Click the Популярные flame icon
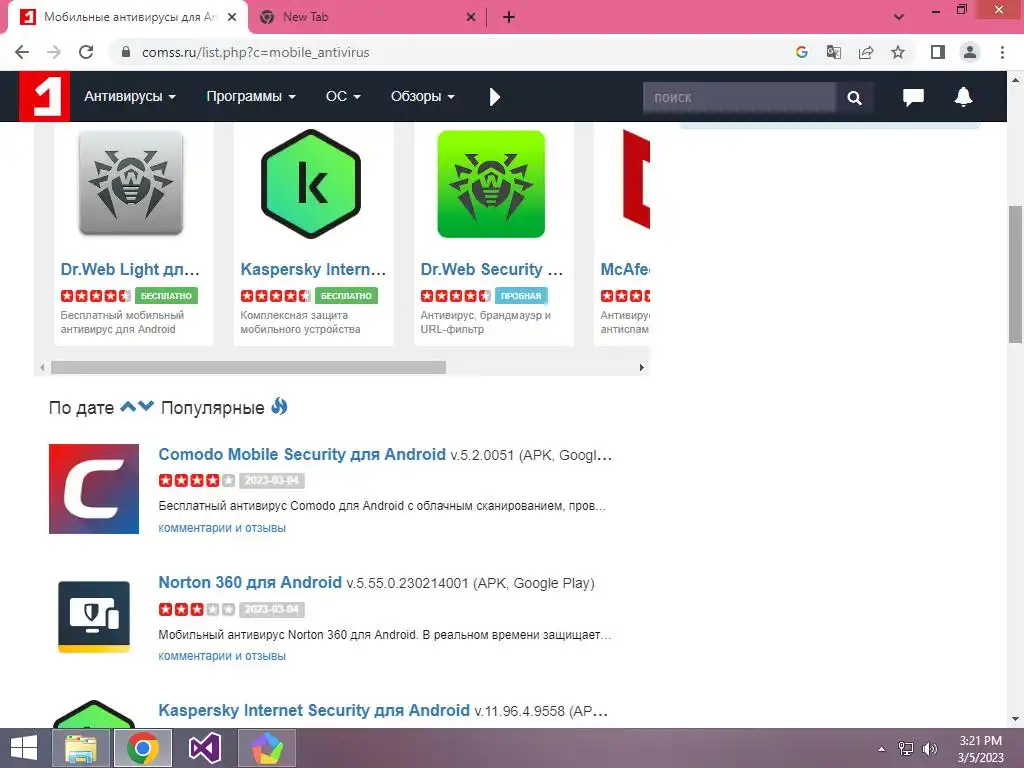The image size is (1024, 768). click(x=280, y=406)
